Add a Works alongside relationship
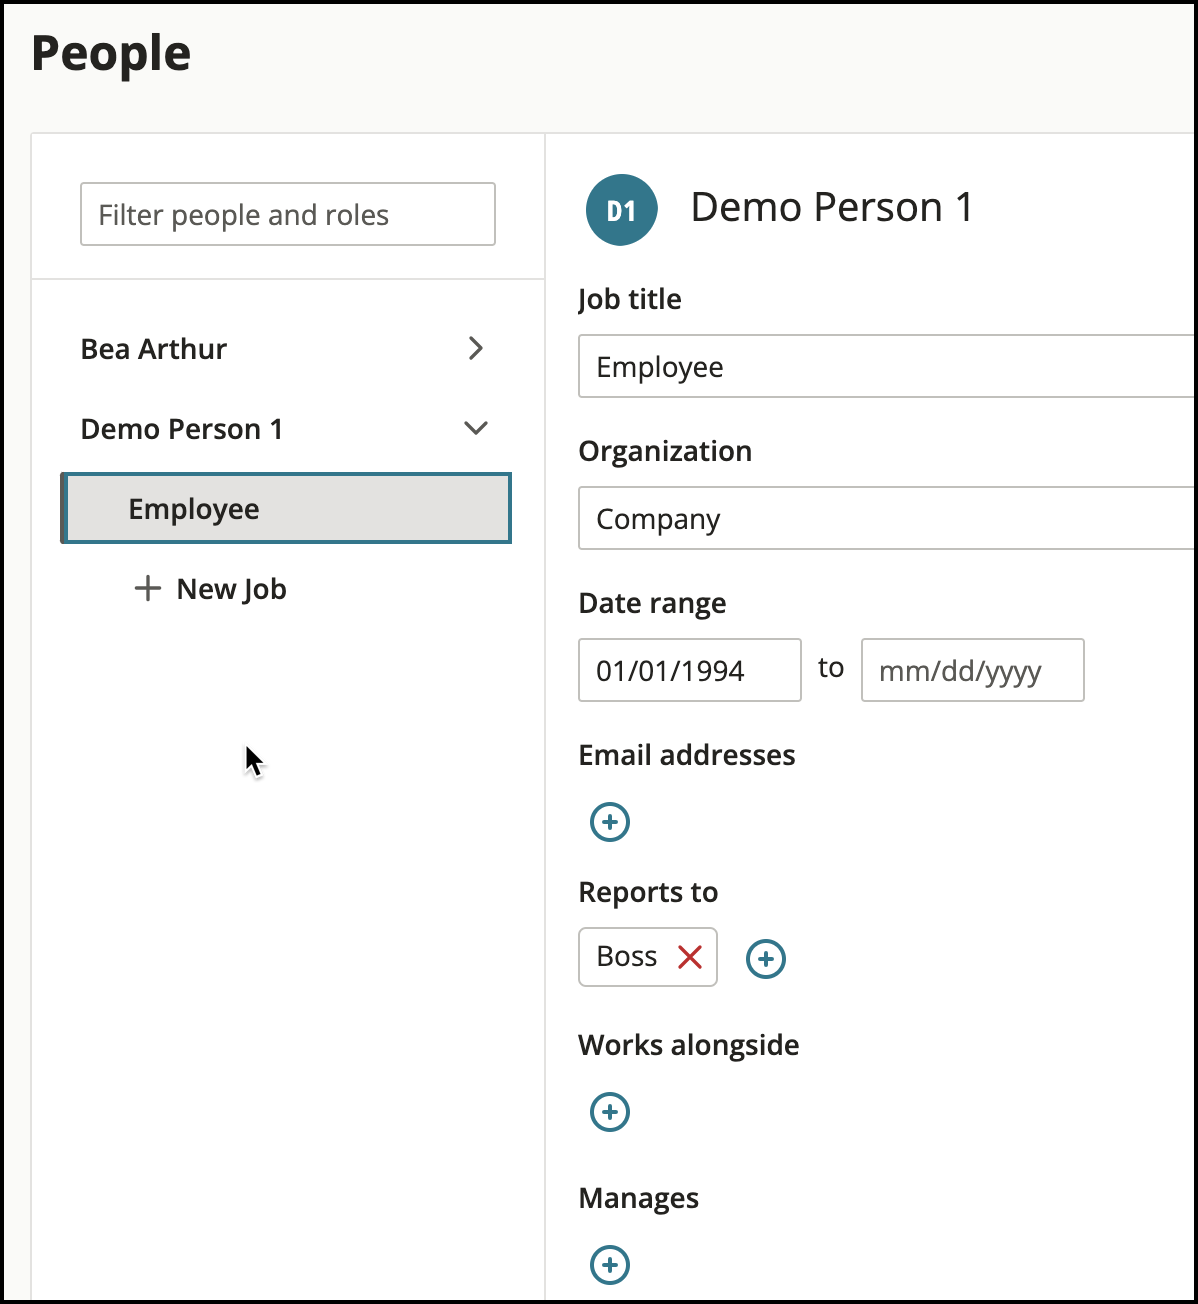This screenshot has height=1304, width=1198. [610, 1112]
